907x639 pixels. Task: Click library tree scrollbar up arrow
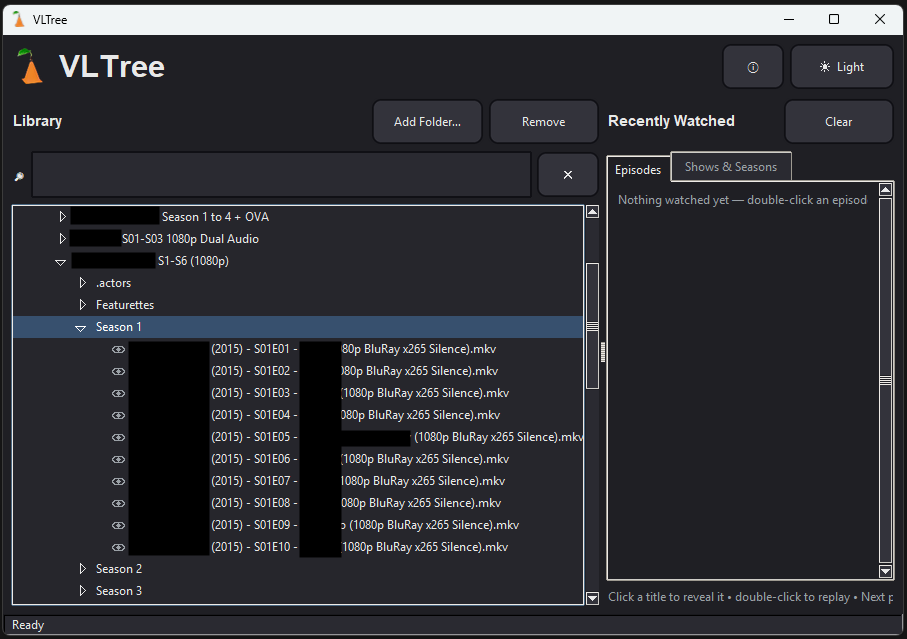pos(592,212)
